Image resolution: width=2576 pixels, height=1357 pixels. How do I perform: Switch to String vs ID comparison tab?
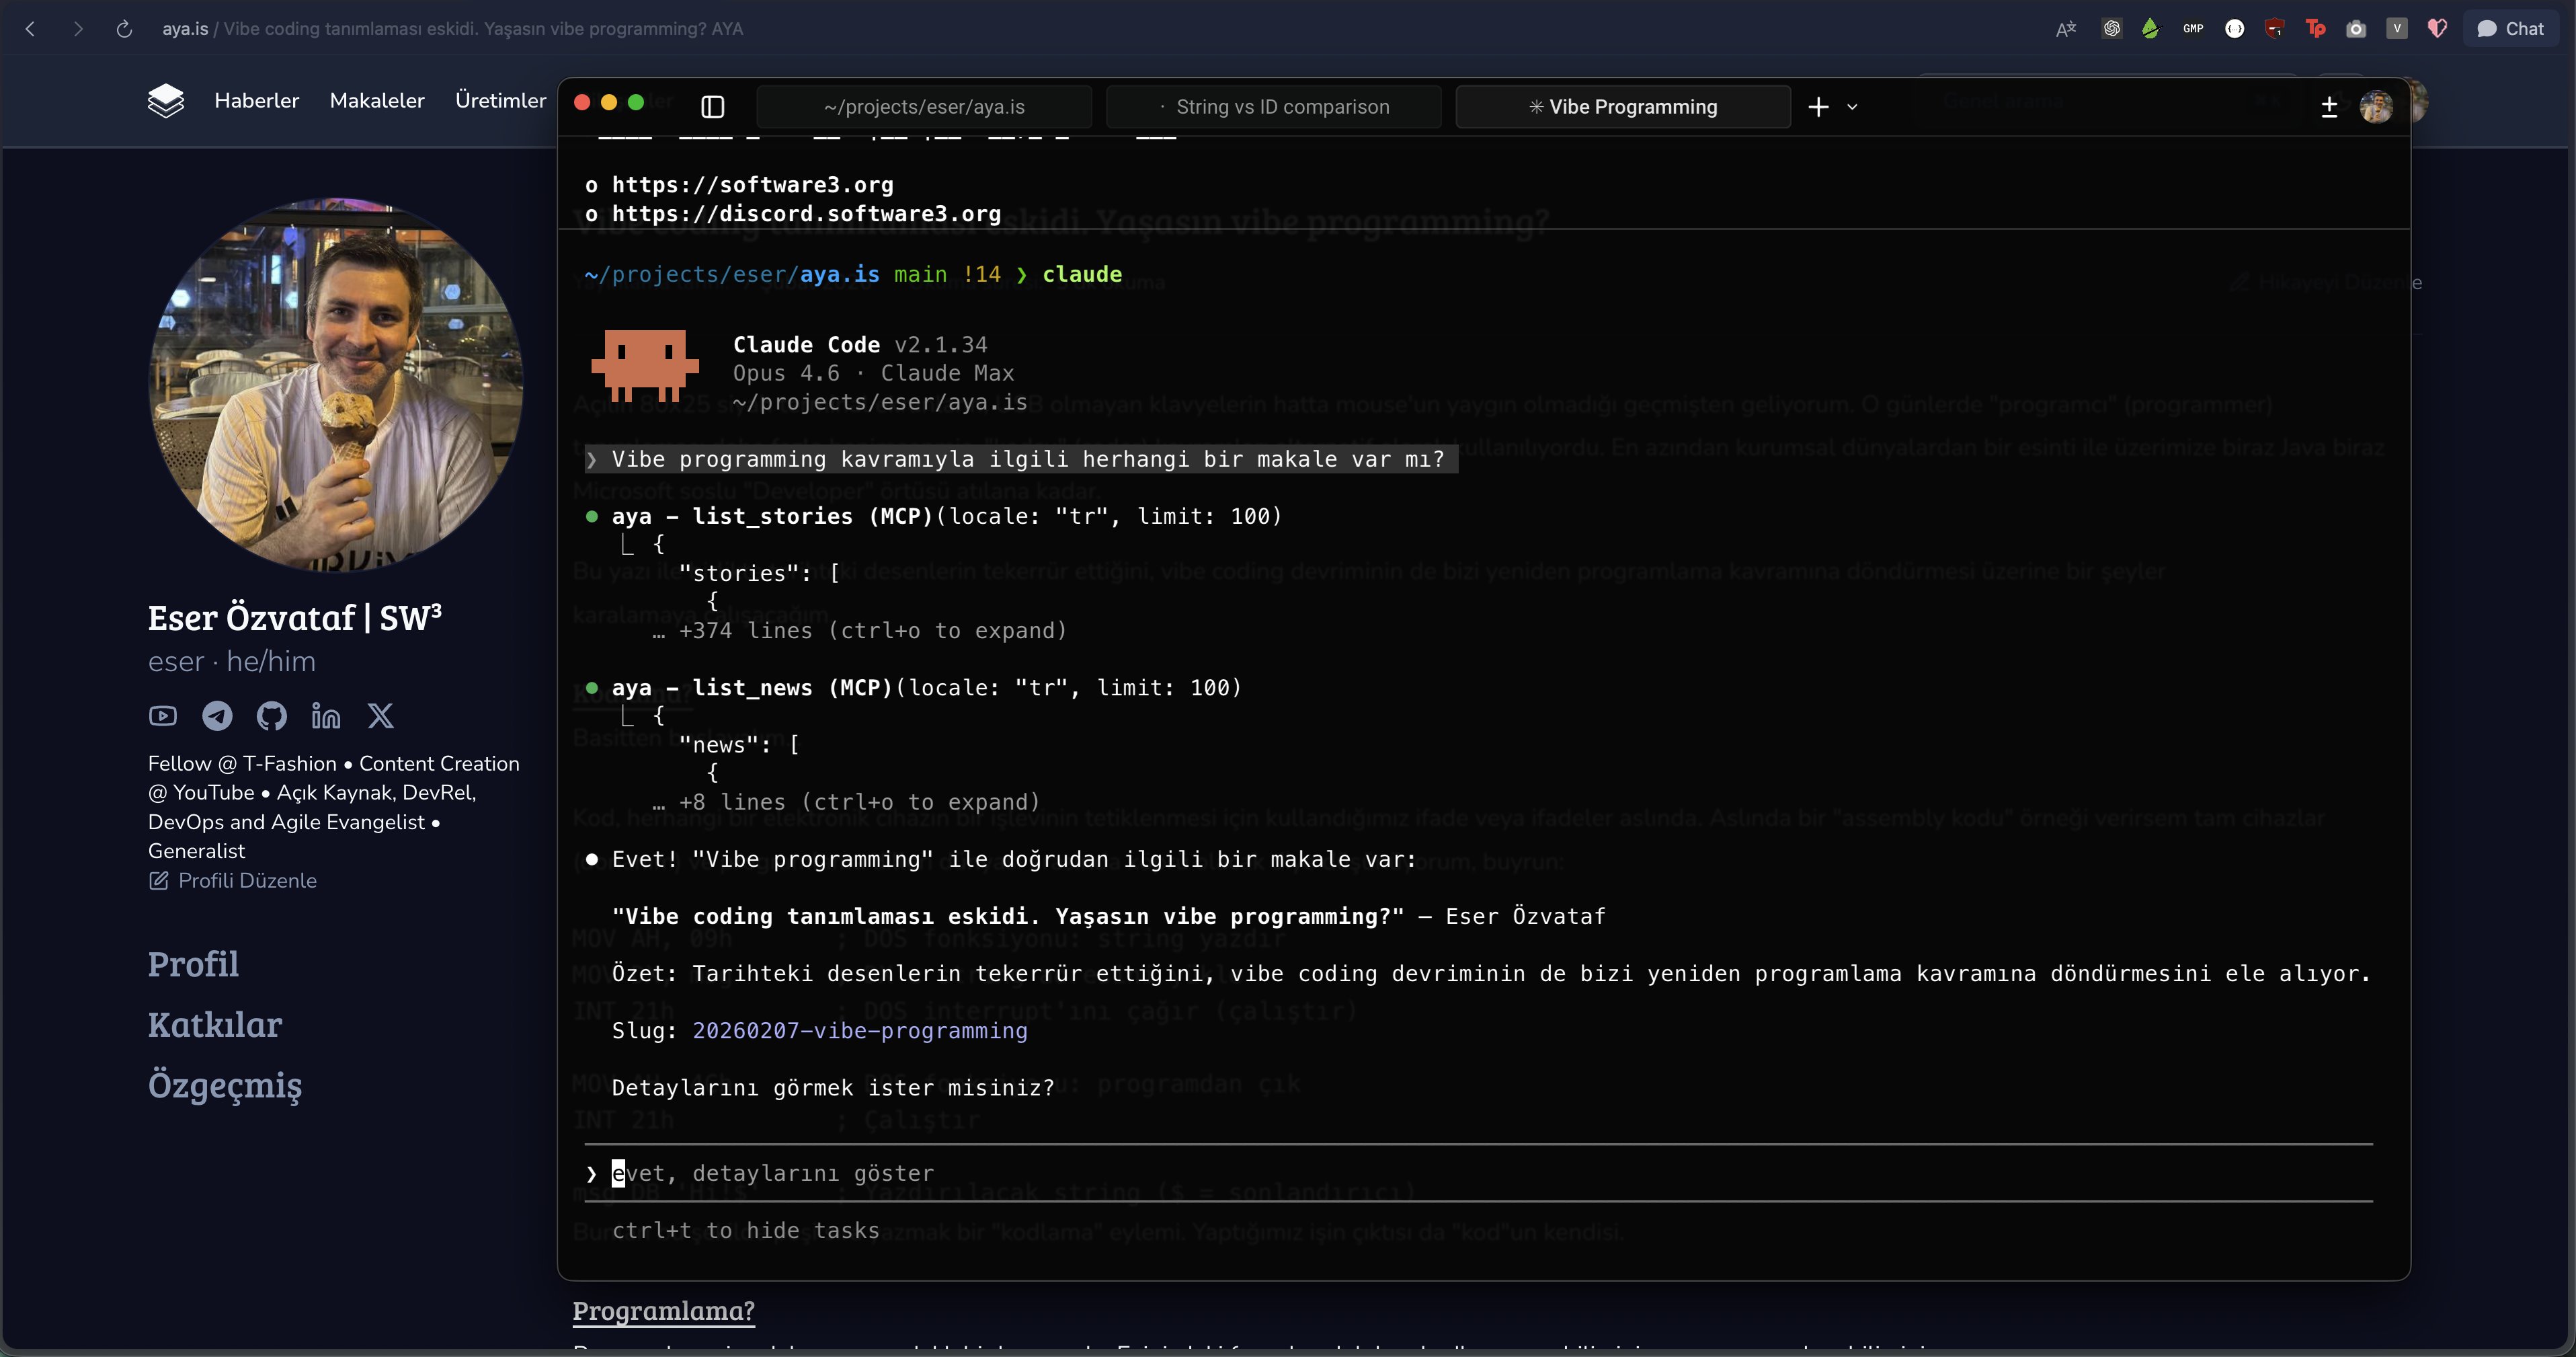[x=1273, y=107]
